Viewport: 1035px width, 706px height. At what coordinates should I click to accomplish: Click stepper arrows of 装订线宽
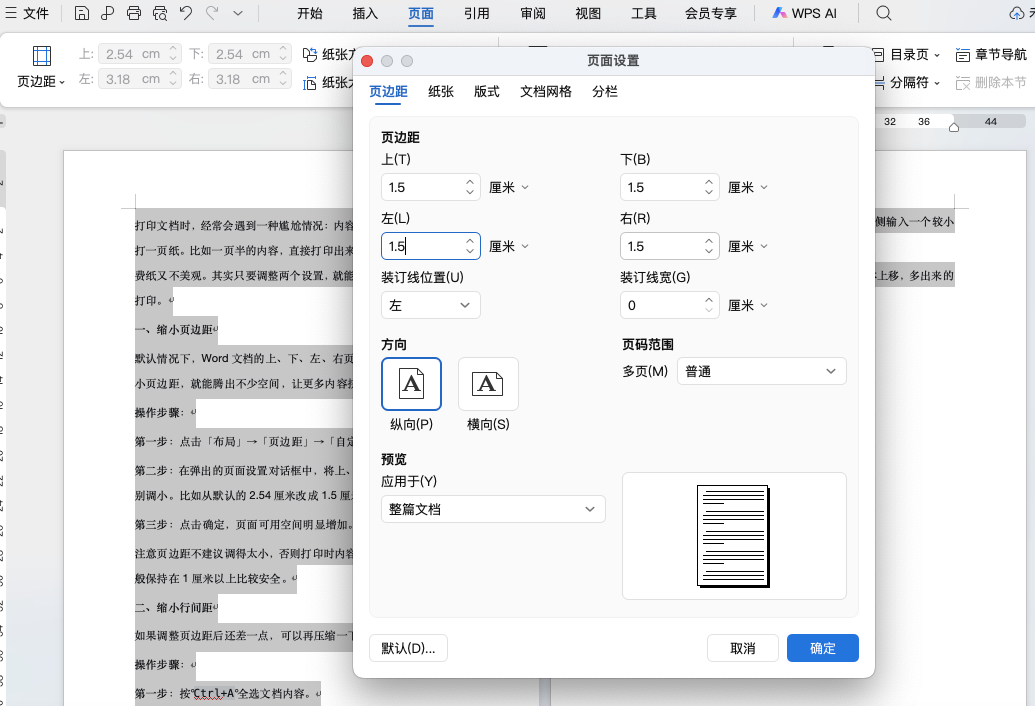(x=709, y=305)
